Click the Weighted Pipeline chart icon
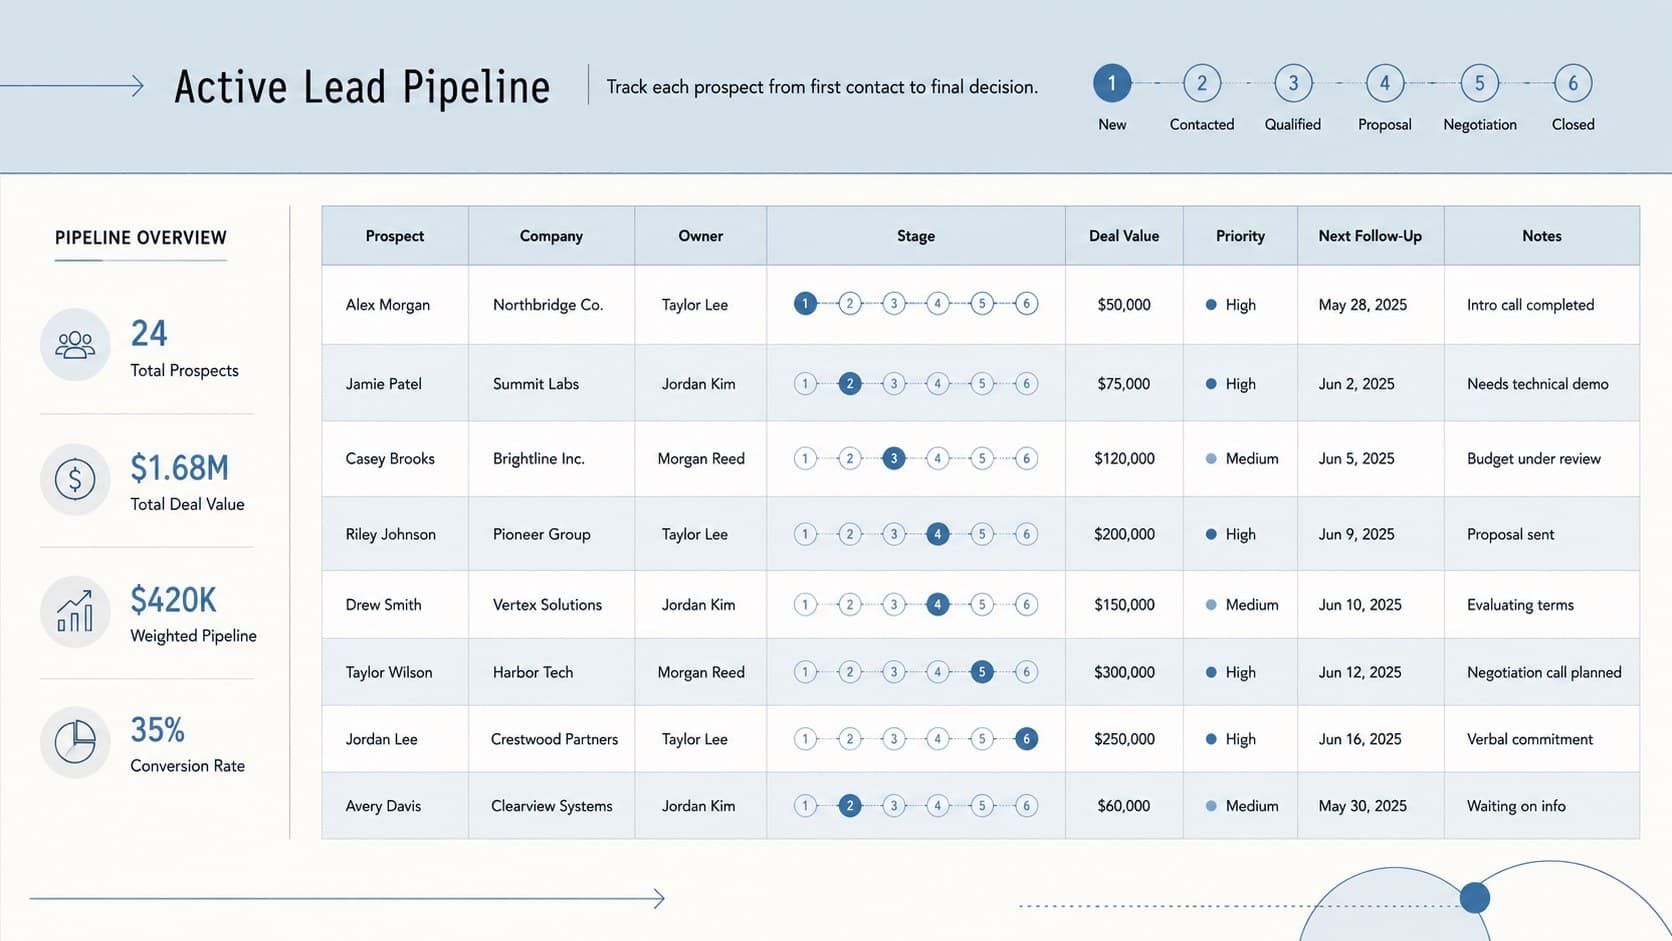Image resolution: width=1672 pixels, height=941 pixels. click(x=75, y=612)
